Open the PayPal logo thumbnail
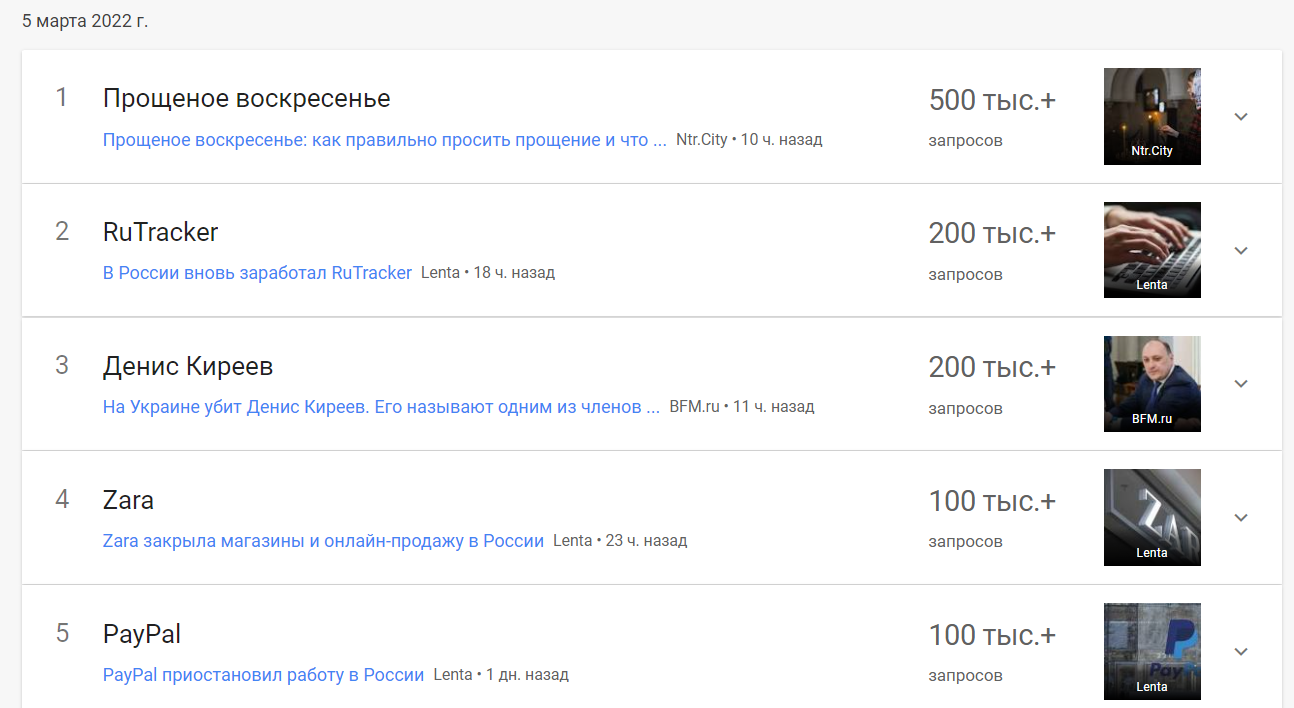1294x708 pixels. (x=1152, y=651)
